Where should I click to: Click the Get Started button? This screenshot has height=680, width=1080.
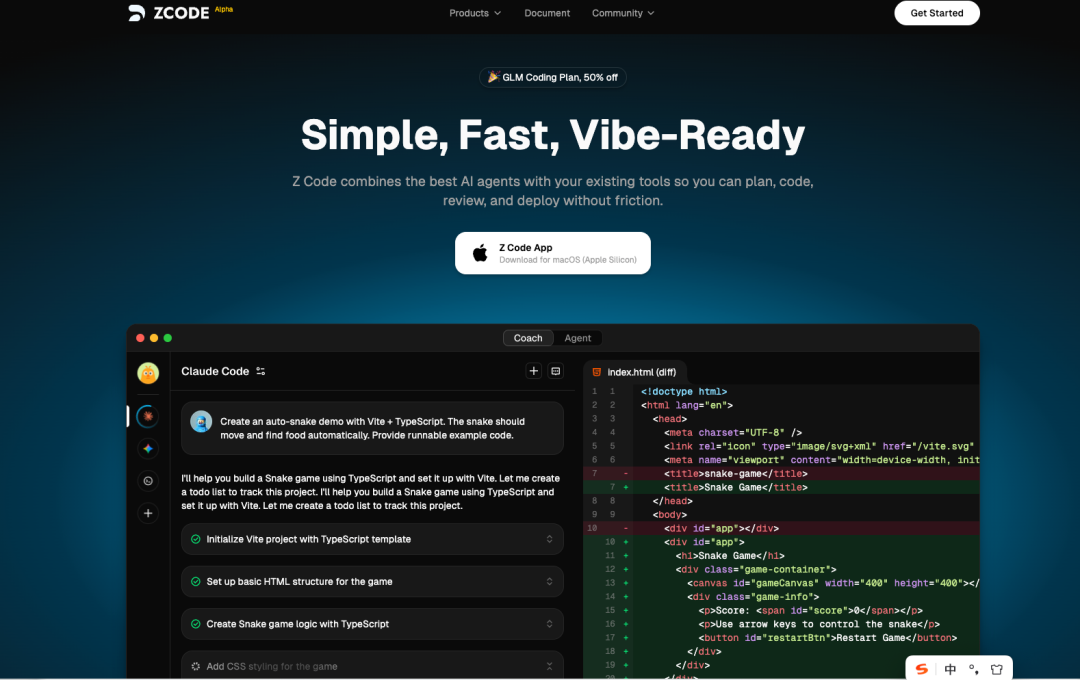(936, 13)
